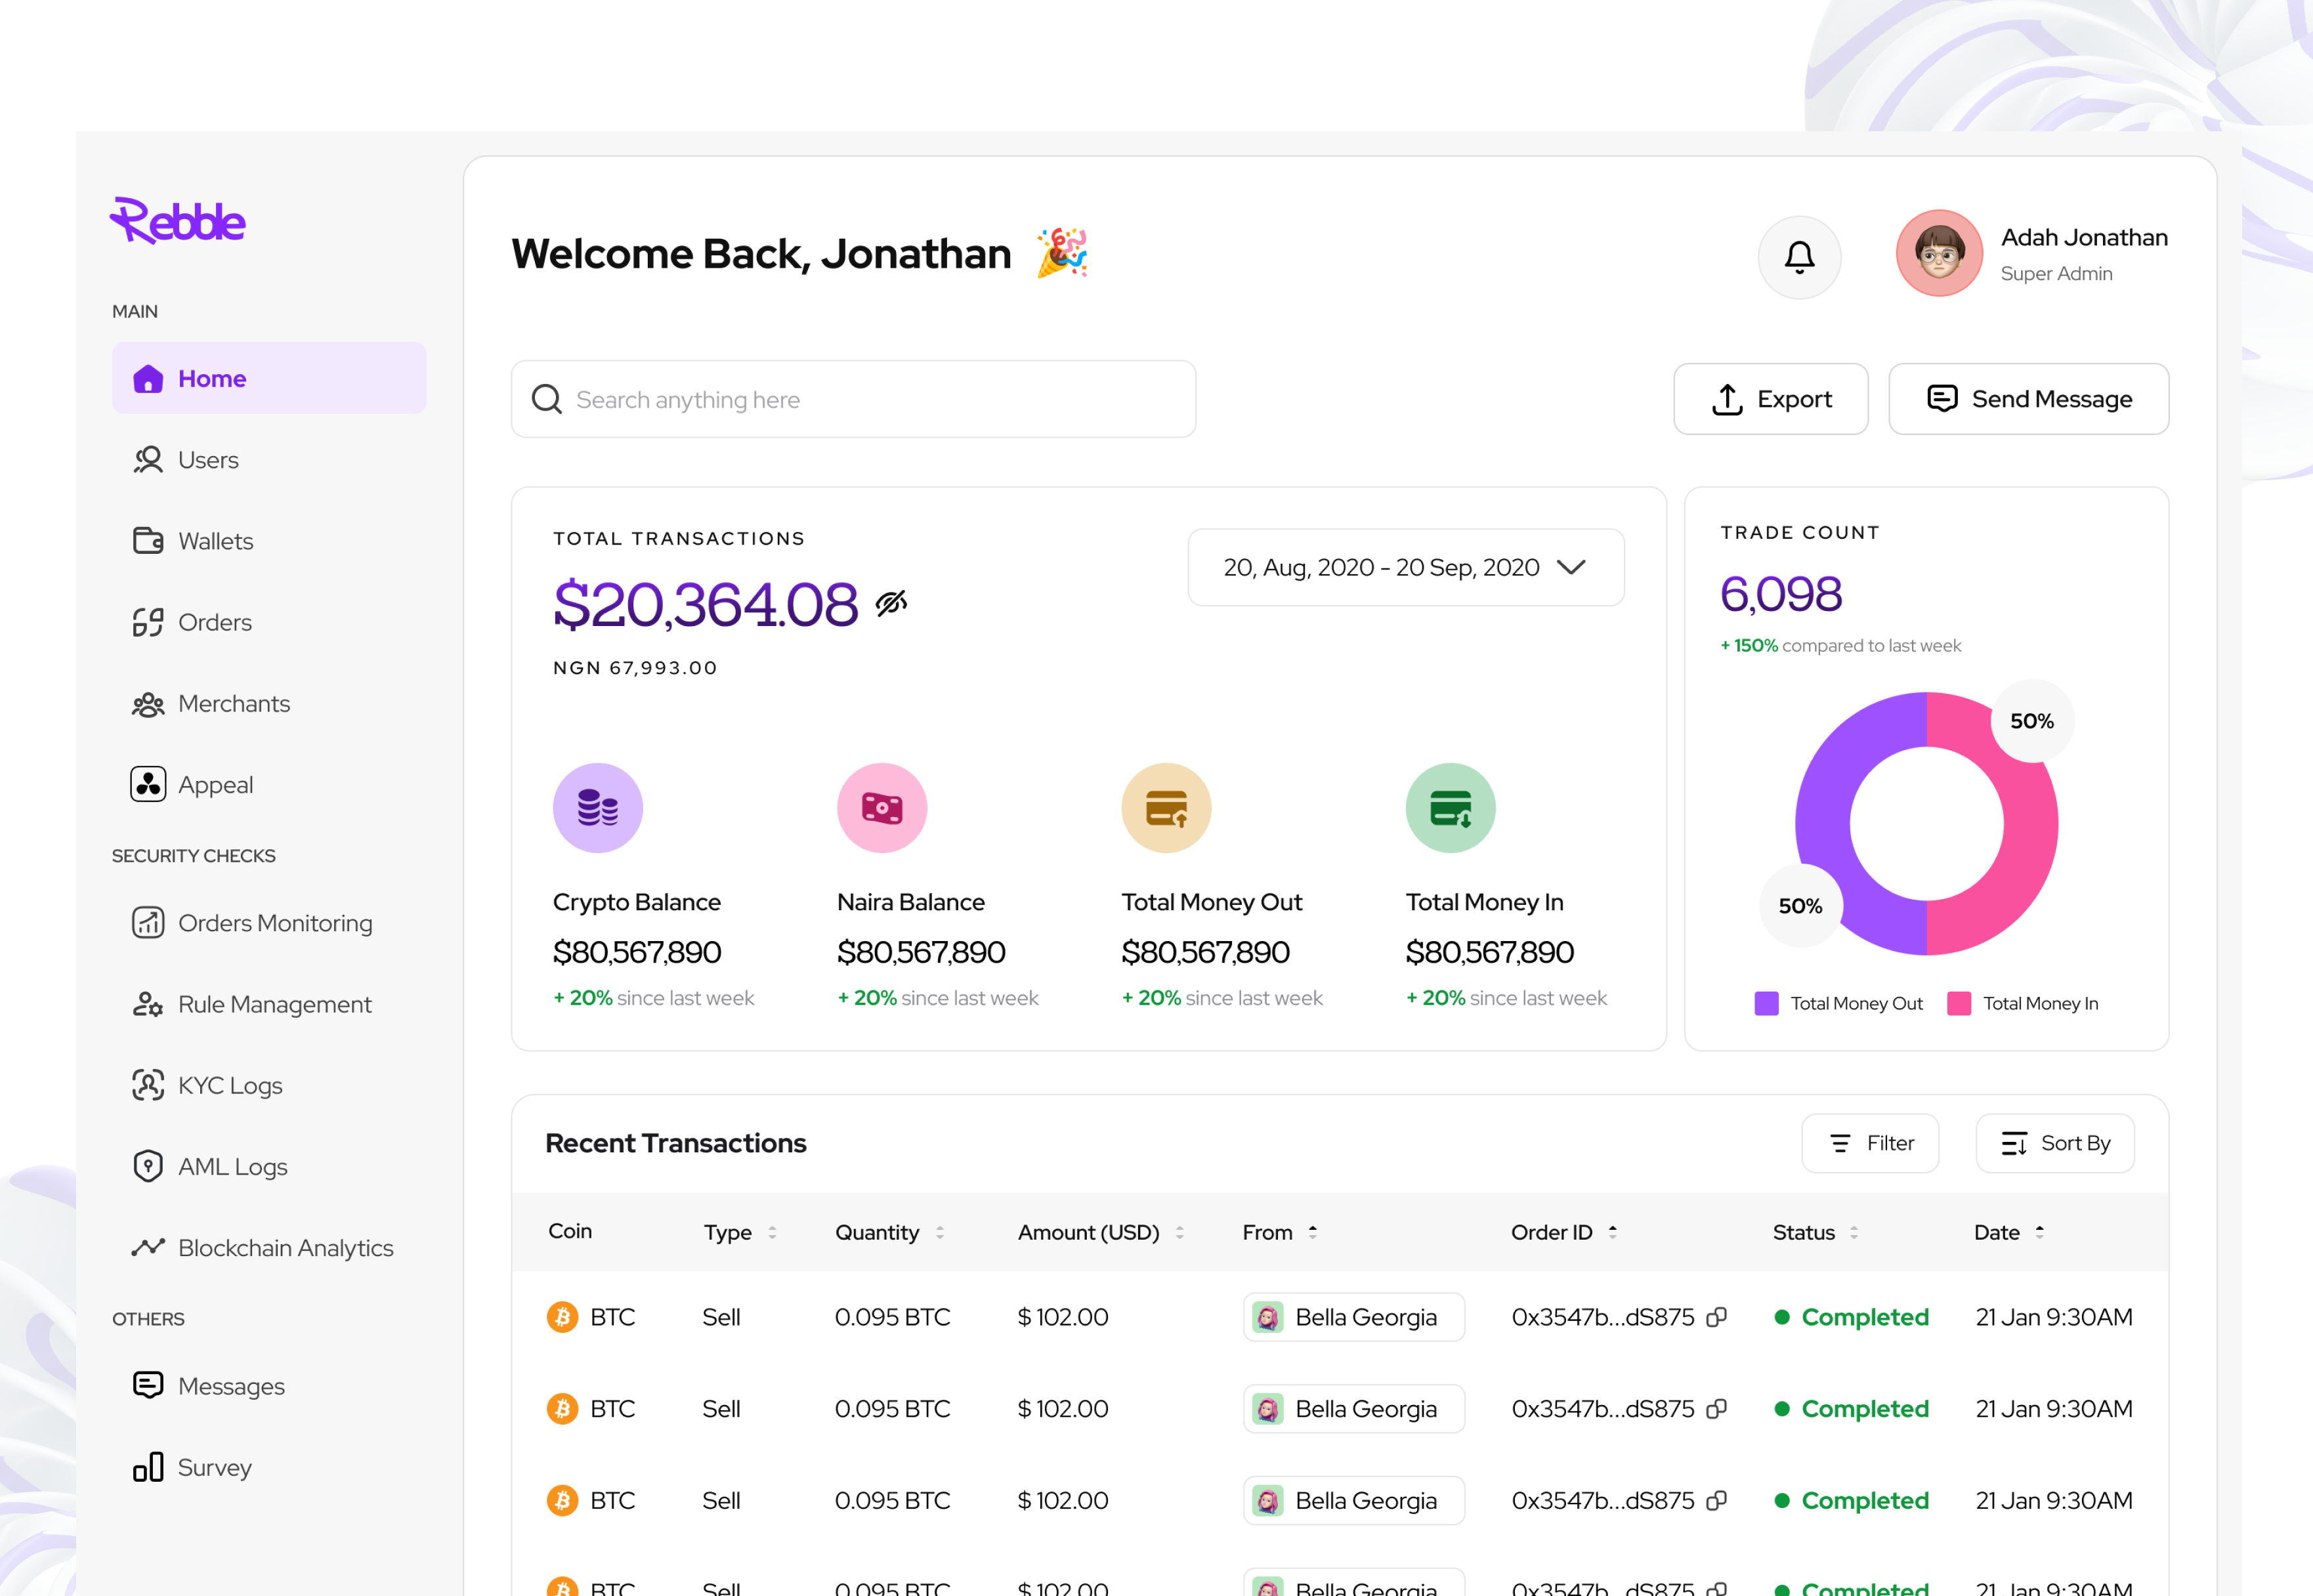Click the NGN 67,993.00 value
This screenshot has width=2313, height=1596.
(x=635, y=668)
